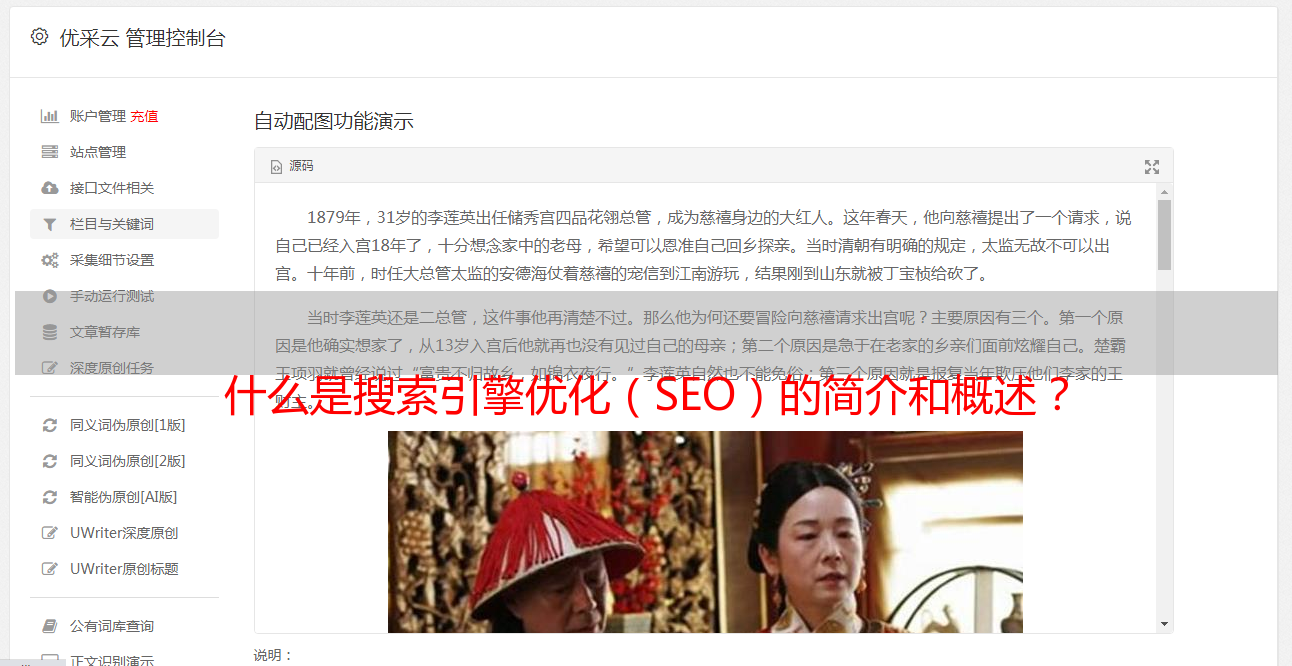Open 智能伪原创[AI版] in sidebar
This screenshot has width=1292, height=666.
[123, 497]
